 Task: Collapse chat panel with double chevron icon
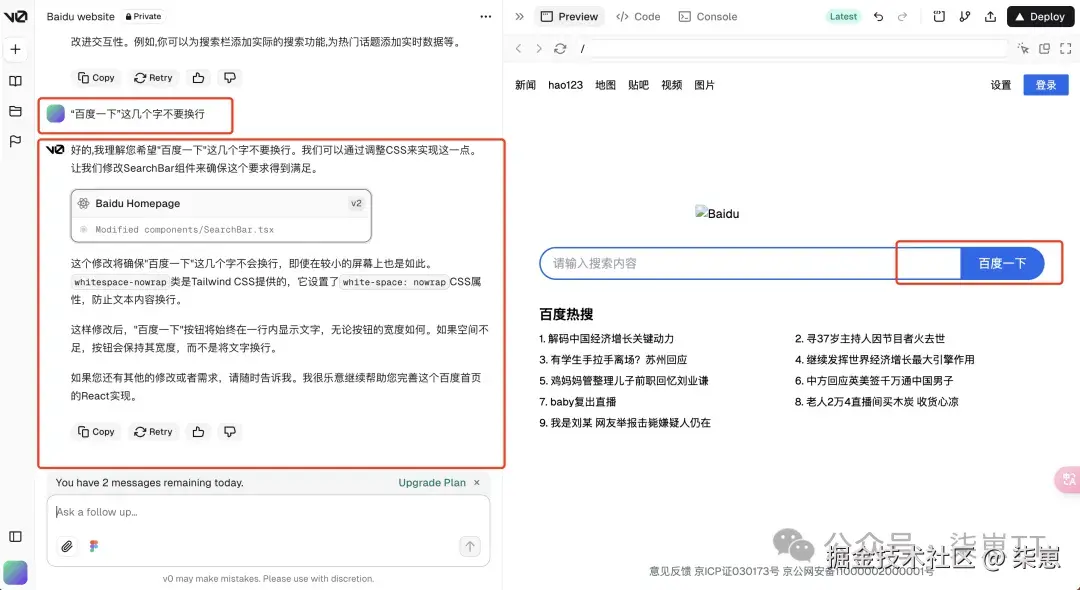[x=519, y=17]
